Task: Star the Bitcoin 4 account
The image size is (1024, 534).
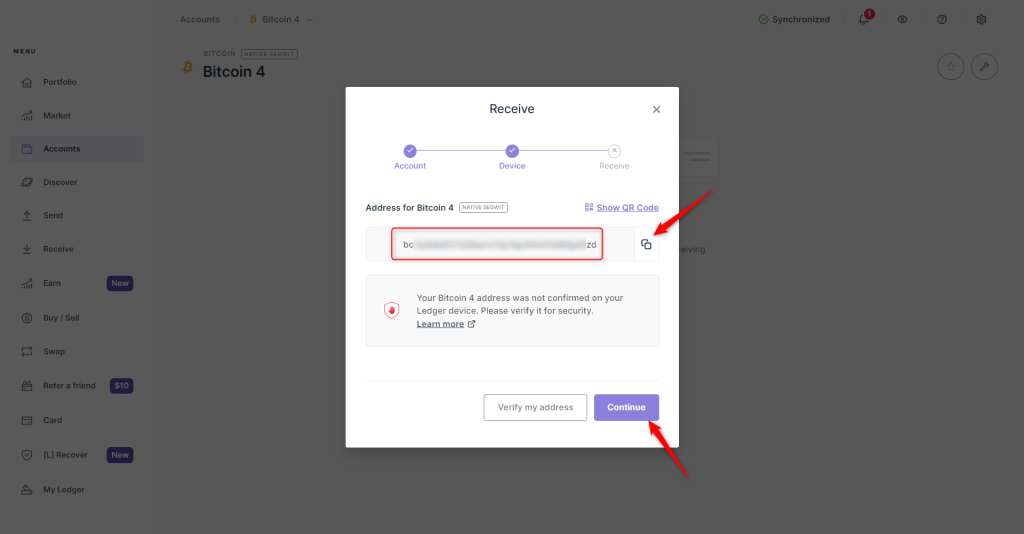Action: (x=950, y=67)
